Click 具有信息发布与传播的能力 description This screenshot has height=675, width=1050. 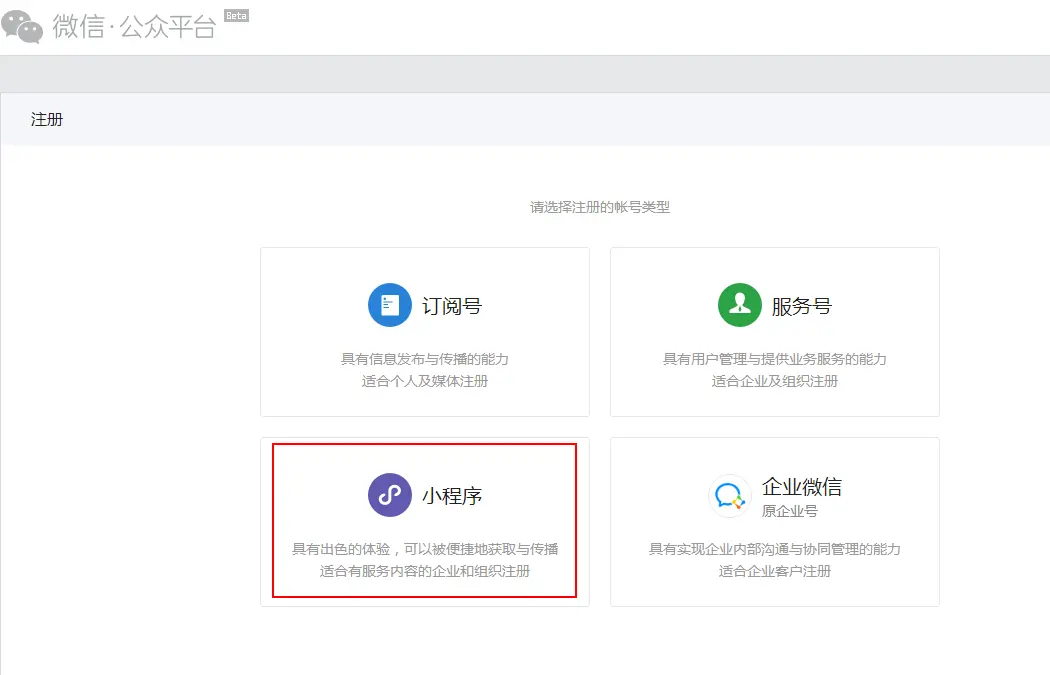[425, 359]
